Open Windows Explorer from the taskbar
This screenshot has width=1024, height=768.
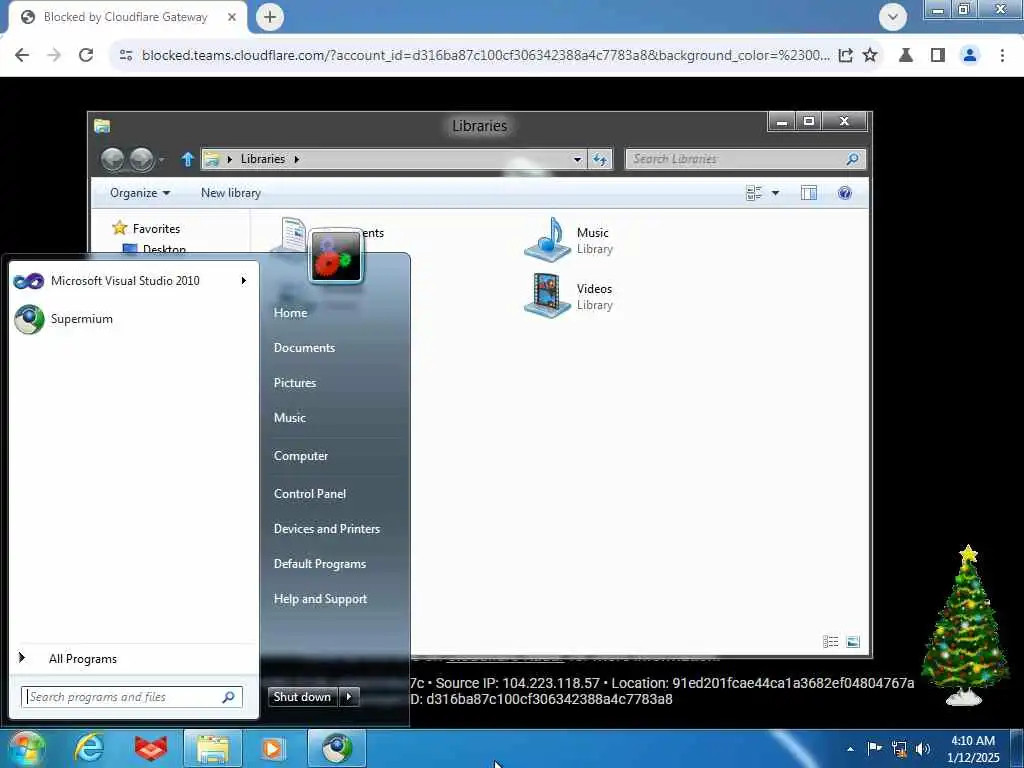212,748
